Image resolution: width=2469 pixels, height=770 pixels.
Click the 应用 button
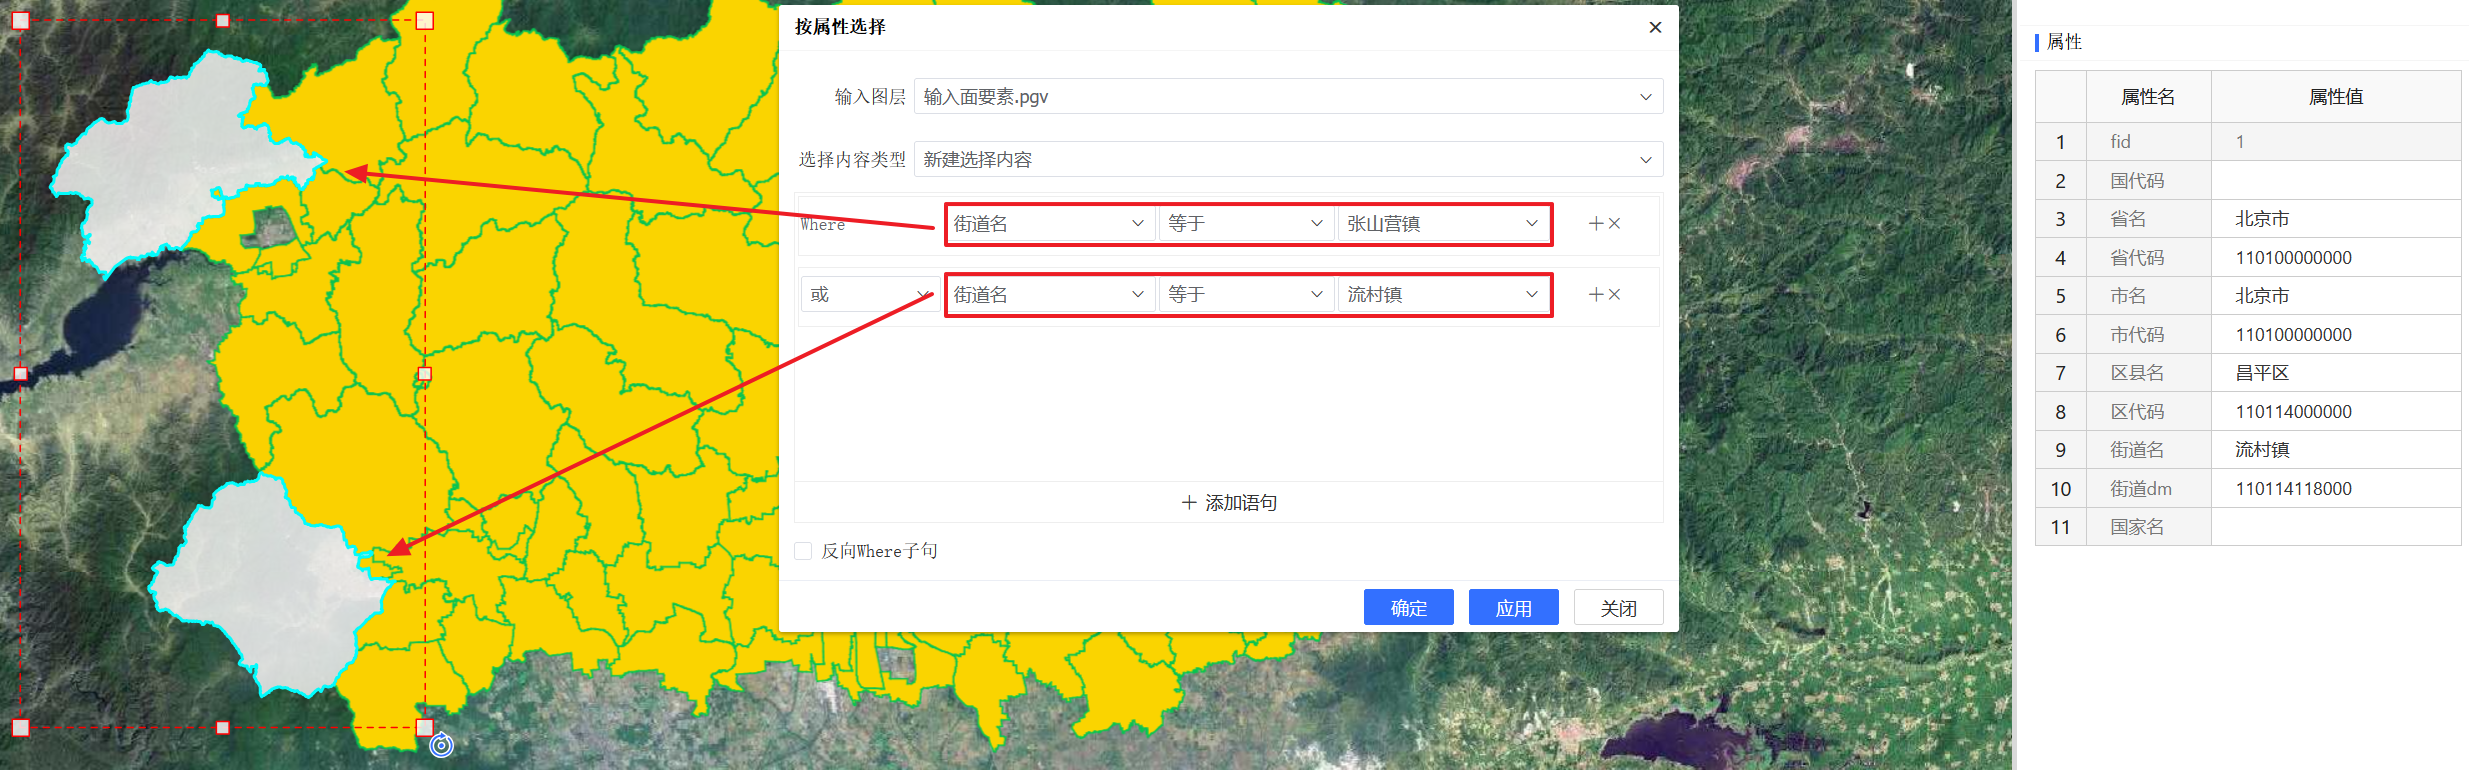click(1513, 608)
